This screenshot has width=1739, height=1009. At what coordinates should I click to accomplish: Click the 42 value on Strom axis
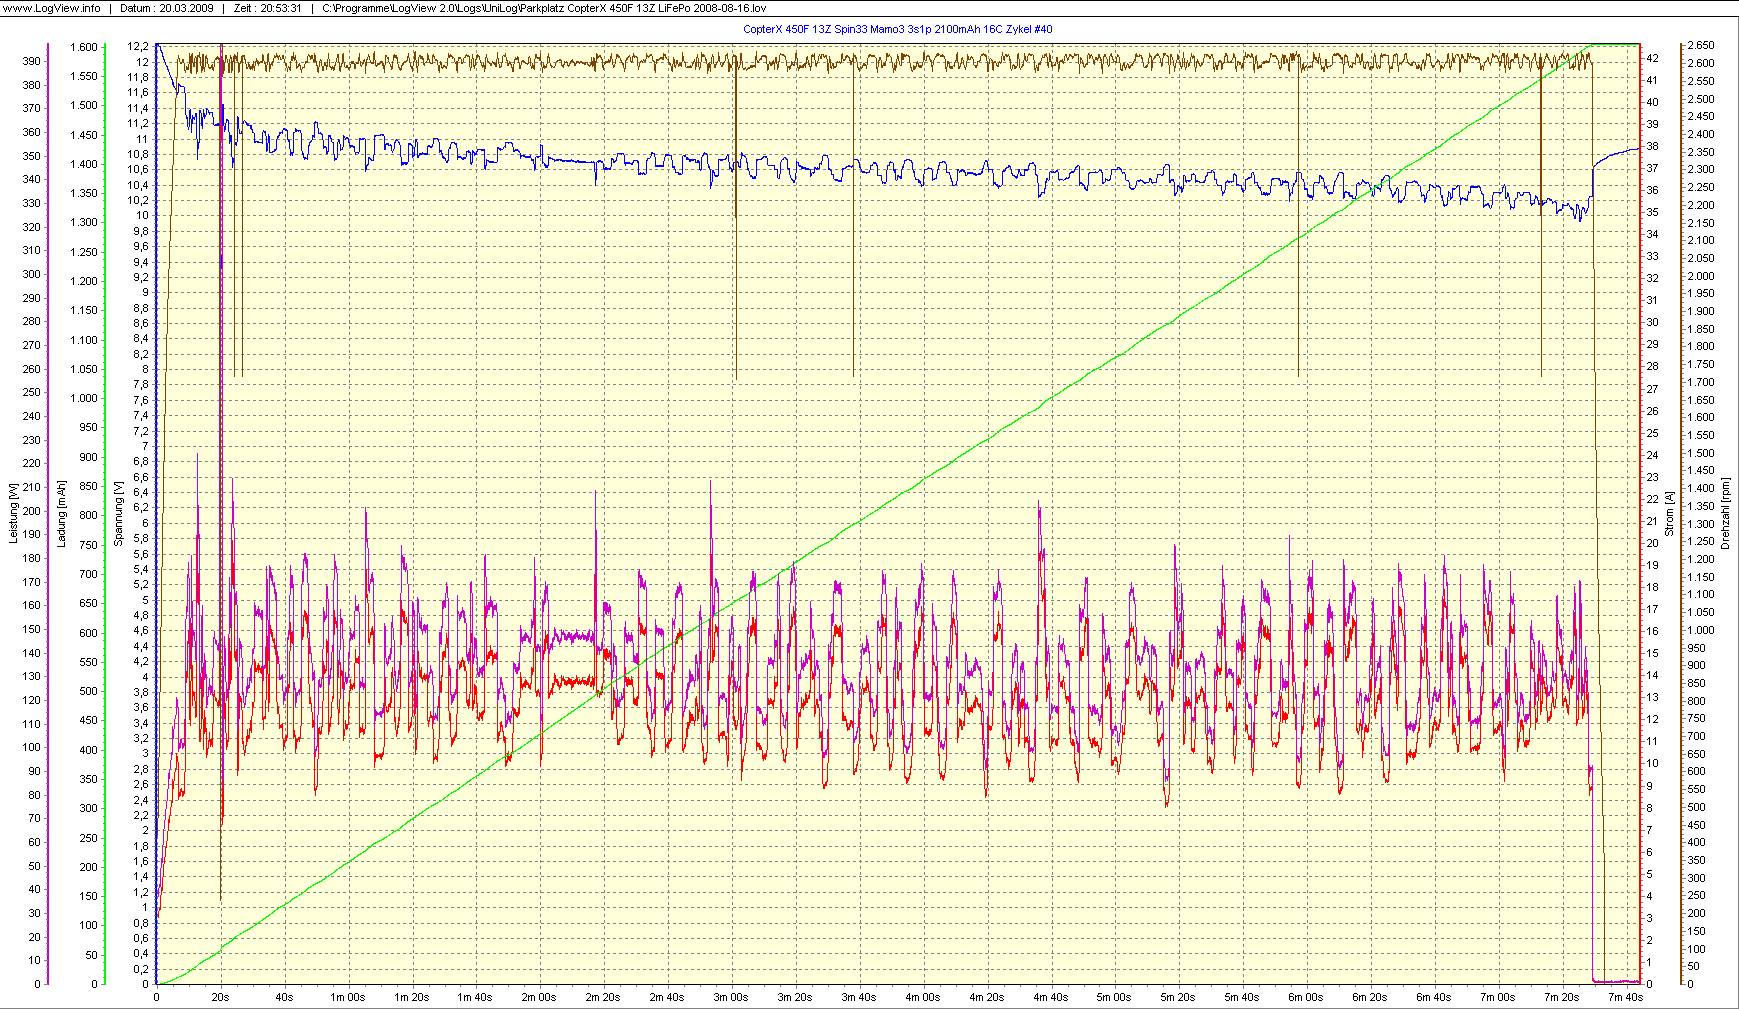pyautogui.click(x=1653, y=58)
